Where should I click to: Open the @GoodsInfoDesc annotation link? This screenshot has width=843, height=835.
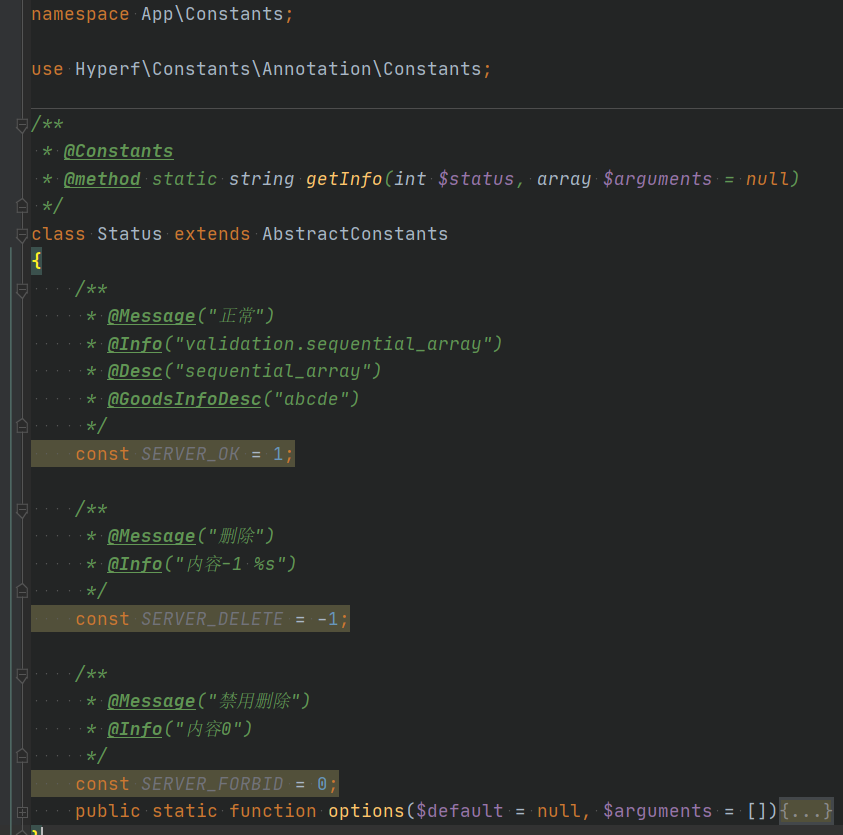184,399
